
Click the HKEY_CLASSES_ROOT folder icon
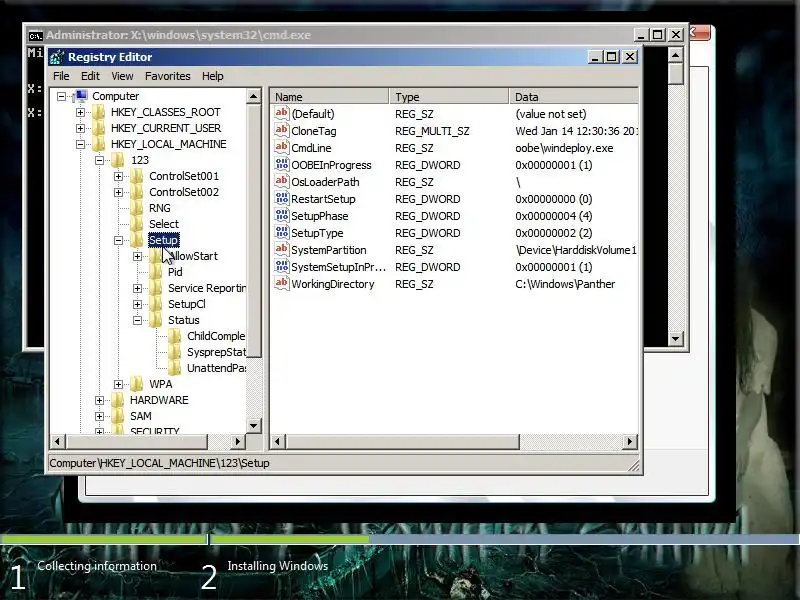coord(98,112)
